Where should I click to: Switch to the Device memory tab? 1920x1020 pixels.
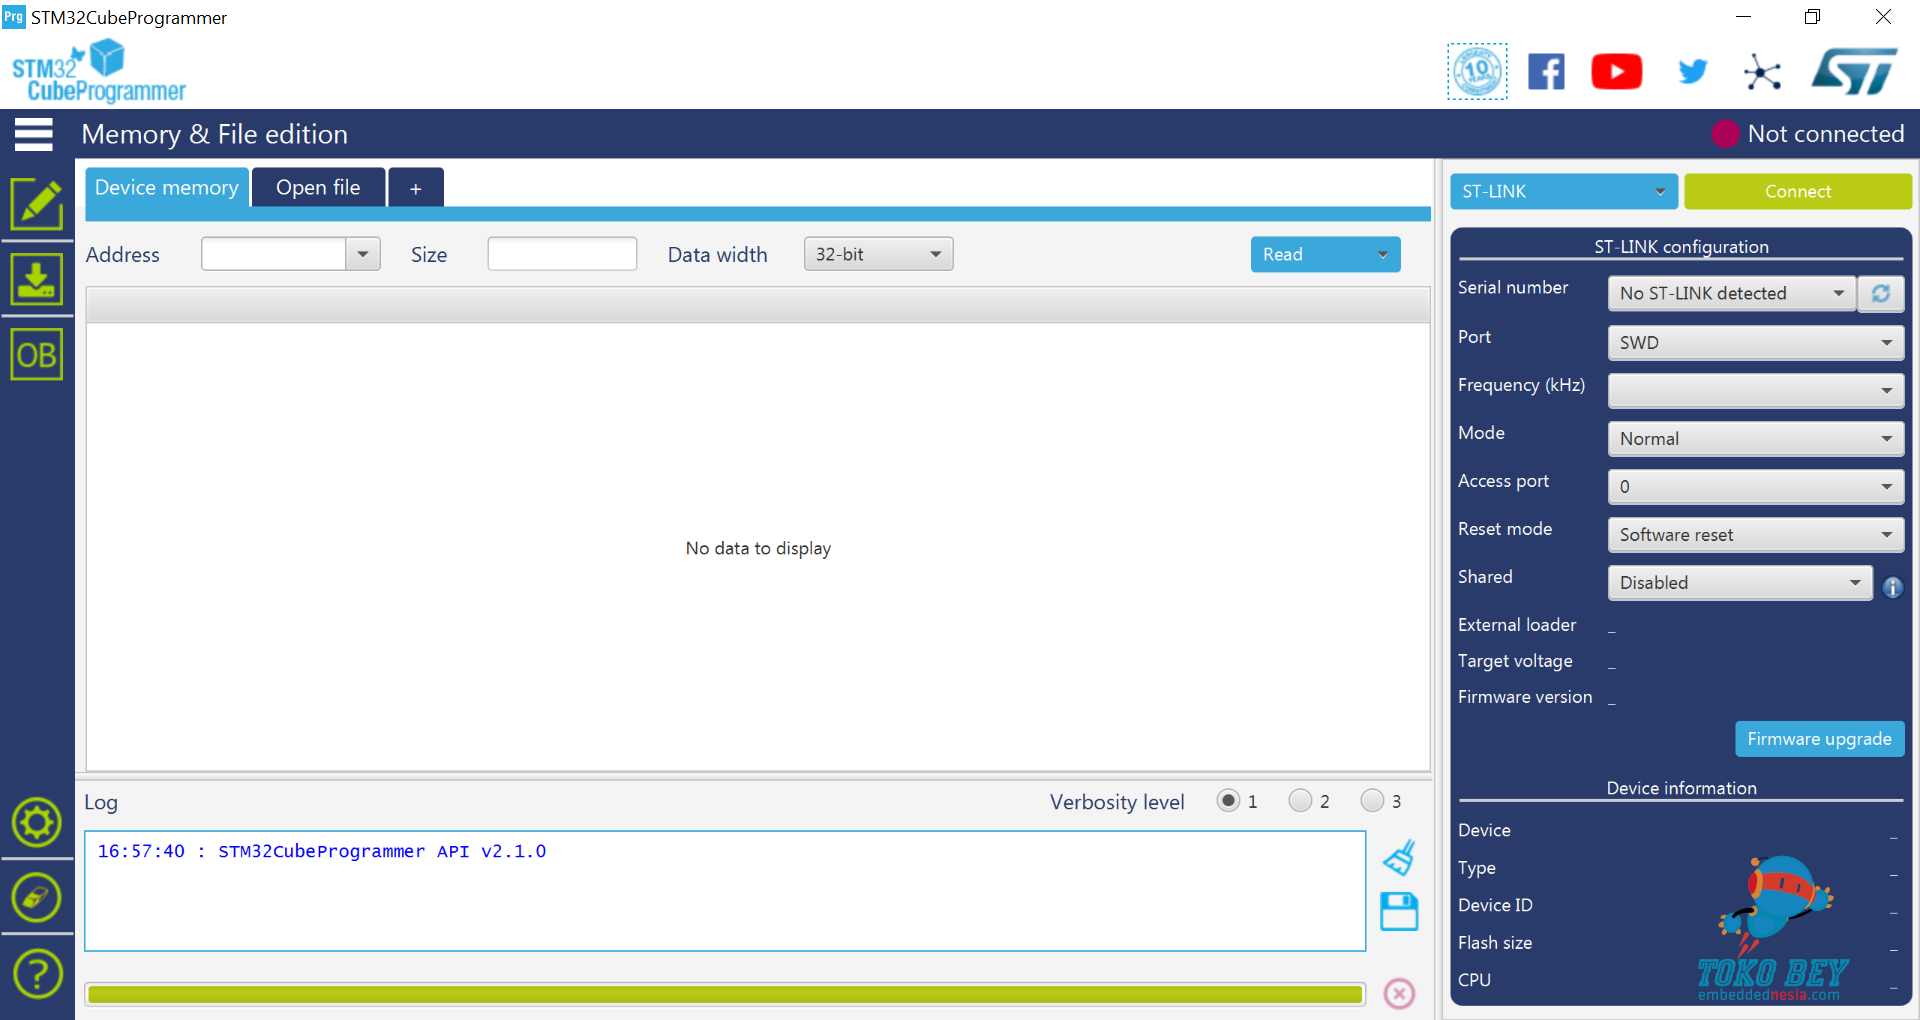click(167, 187)
